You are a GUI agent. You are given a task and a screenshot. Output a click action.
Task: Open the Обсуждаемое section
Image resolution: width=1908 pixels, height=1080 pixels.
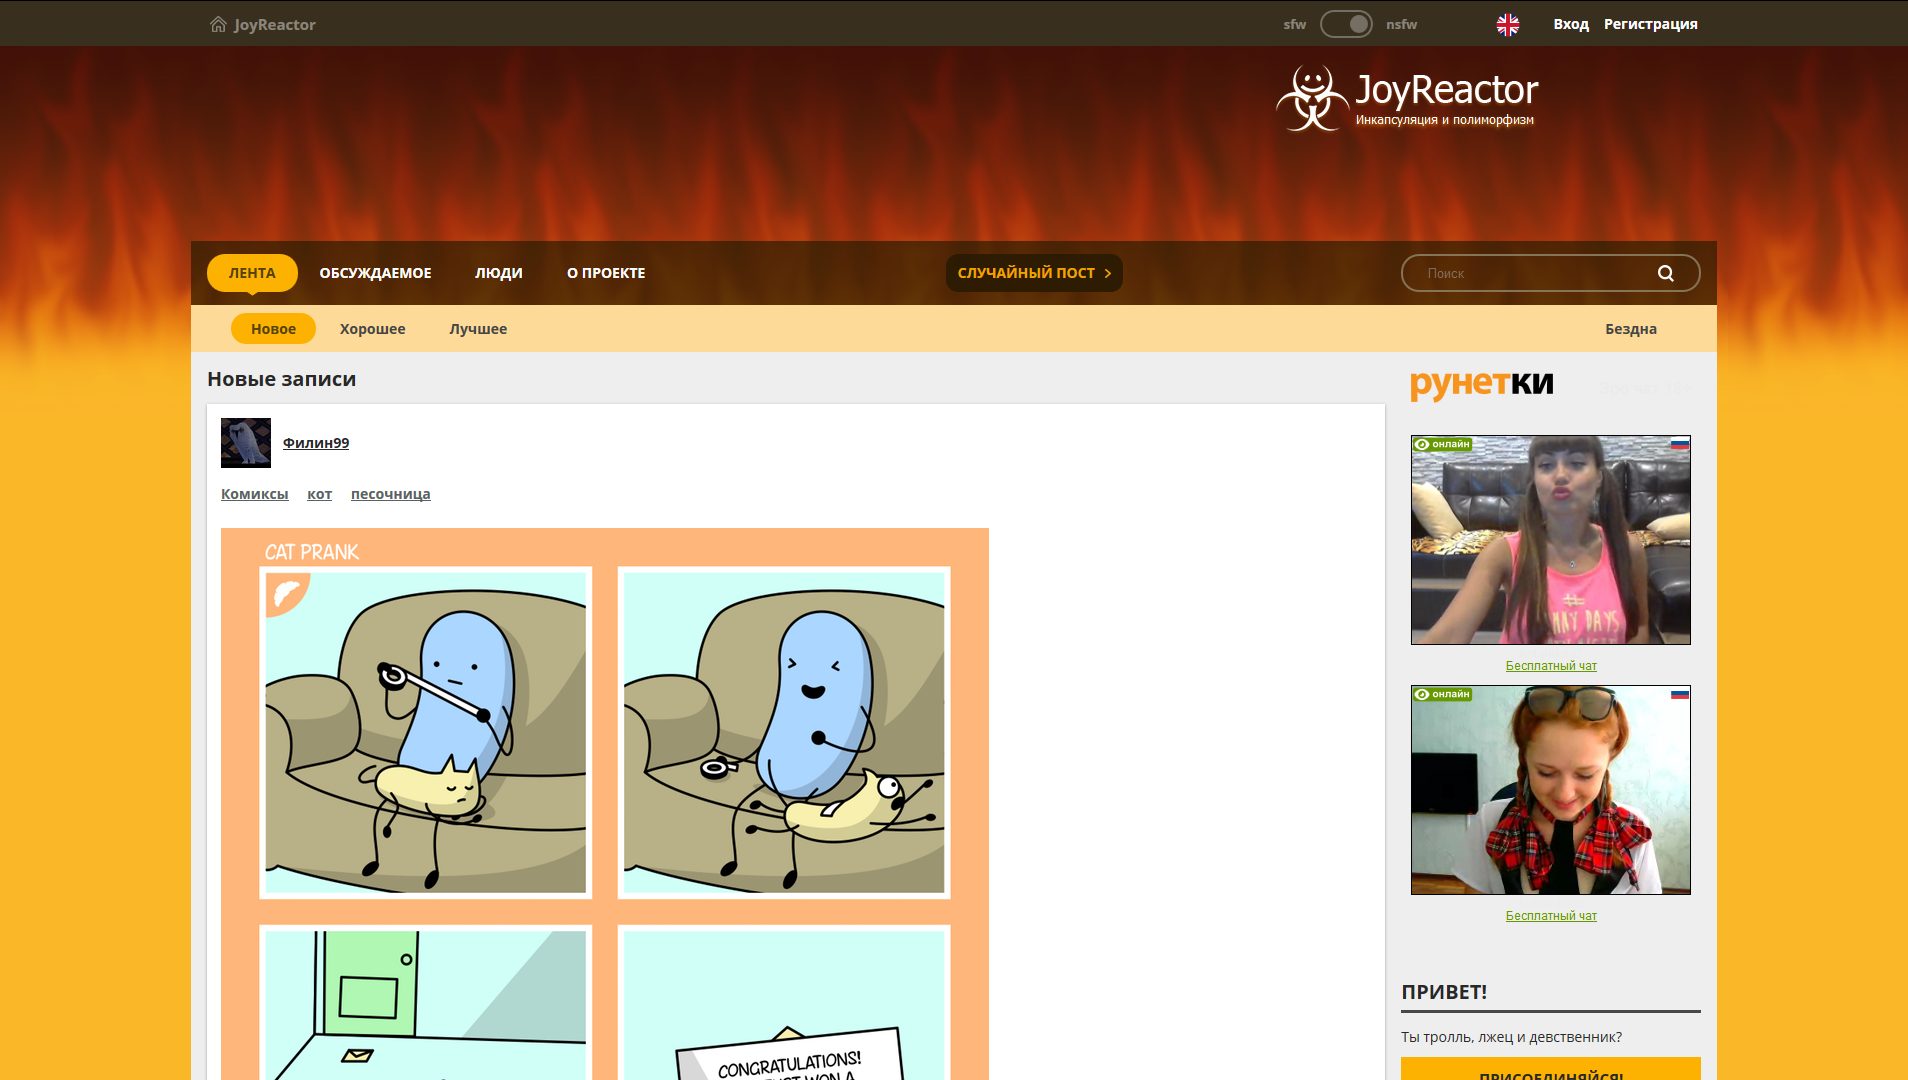(375, 273)
